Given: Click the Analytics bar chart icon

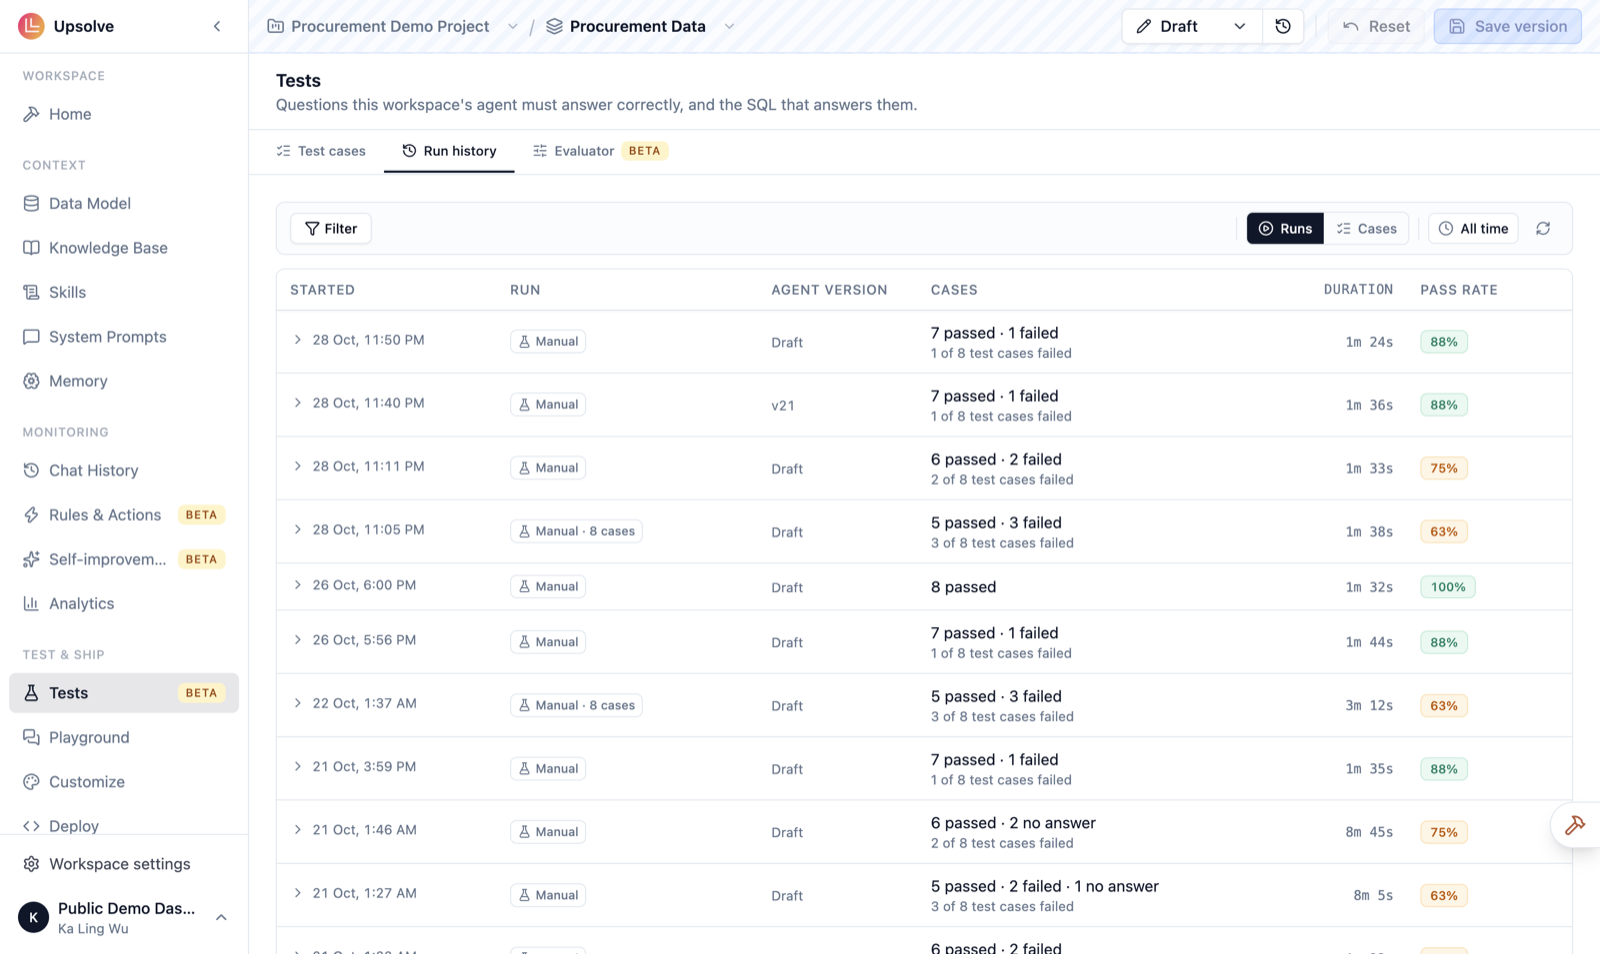Looking at the screenshot, I should (31, 604).
